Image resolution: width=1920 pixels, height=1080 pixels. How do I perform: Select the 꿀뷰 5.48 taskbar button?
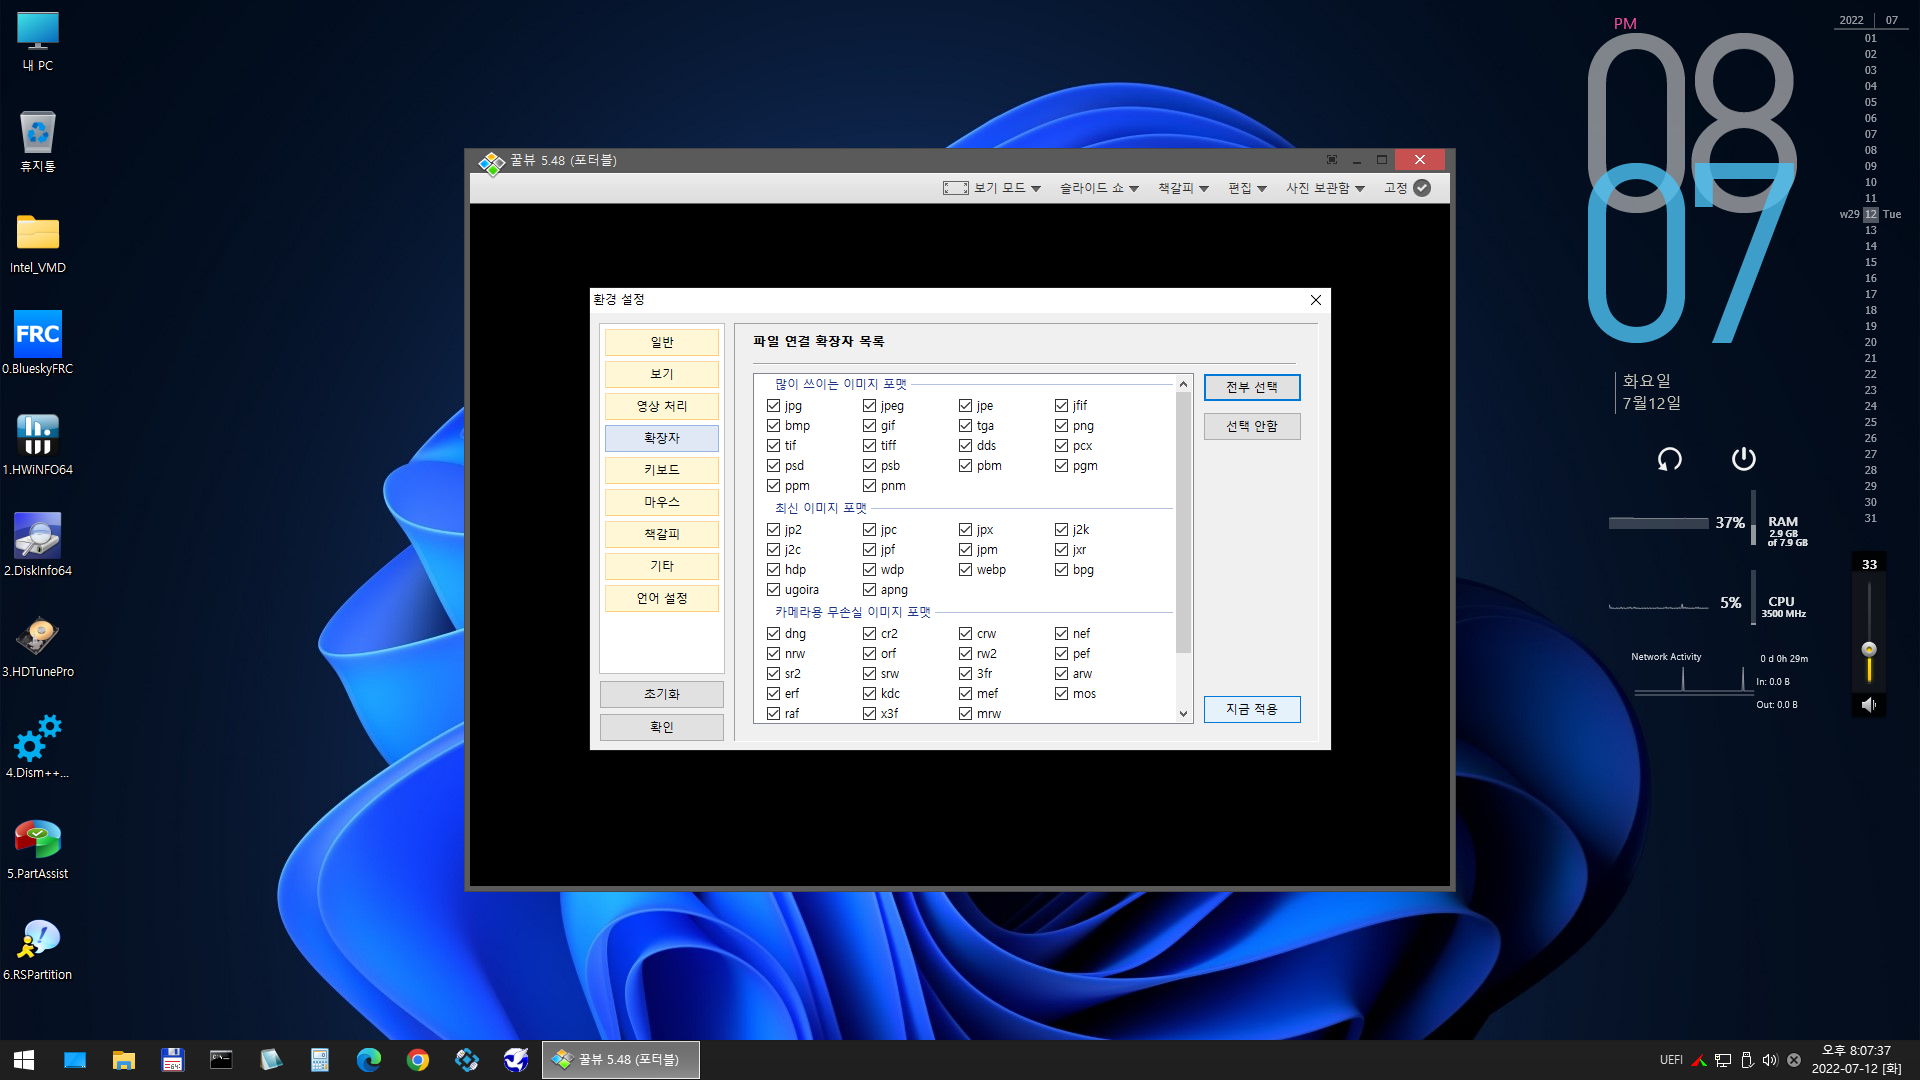click(620, 1060)
